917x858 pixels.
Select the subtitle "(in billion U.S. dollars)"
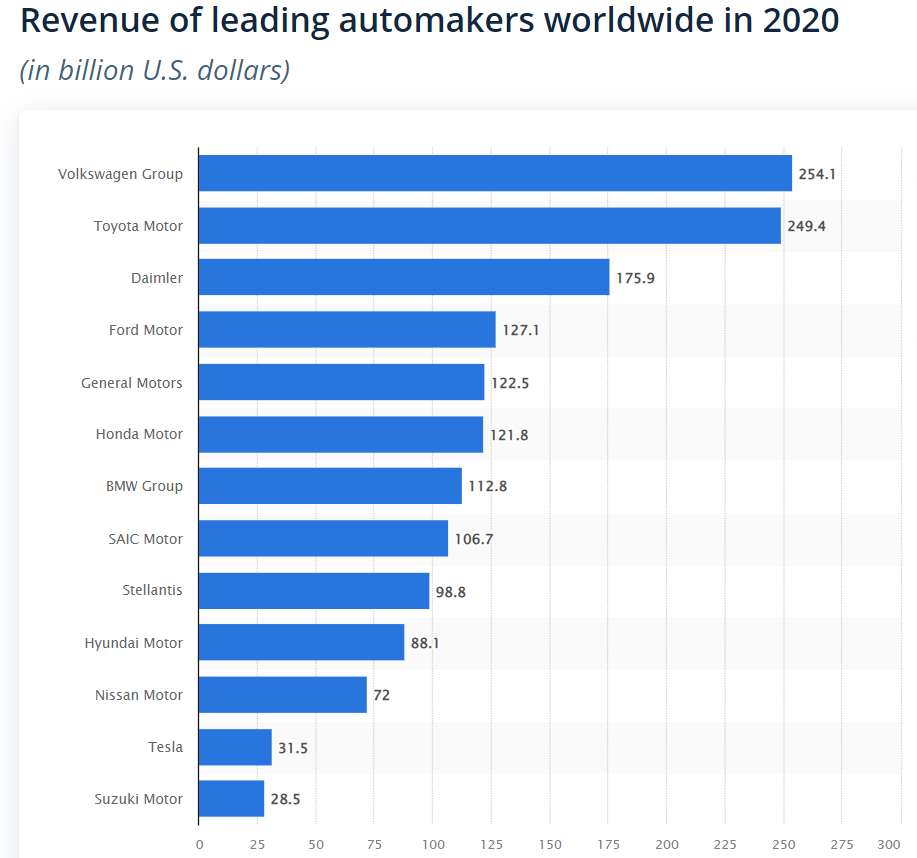click(155, 71)
